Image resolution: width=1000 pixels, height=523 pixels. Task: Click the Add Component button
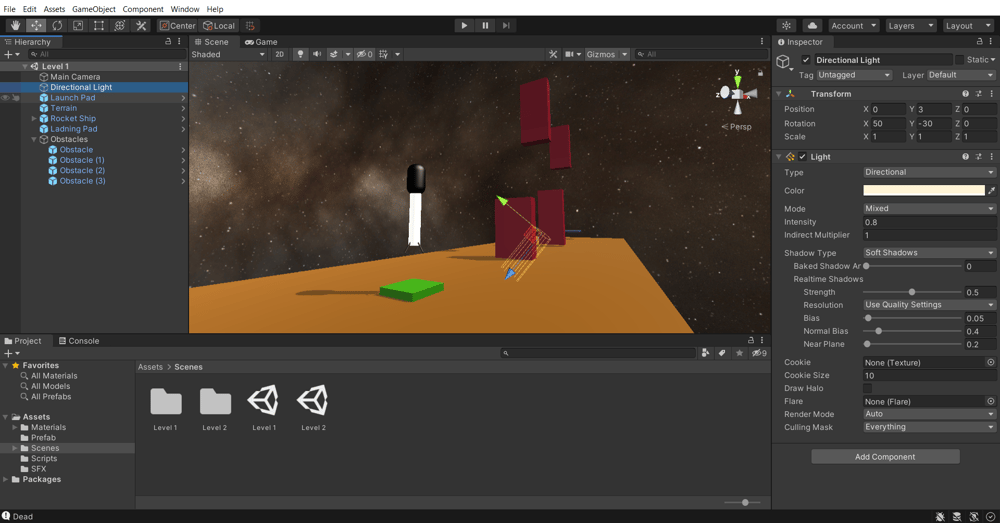[x=885, y=457]
